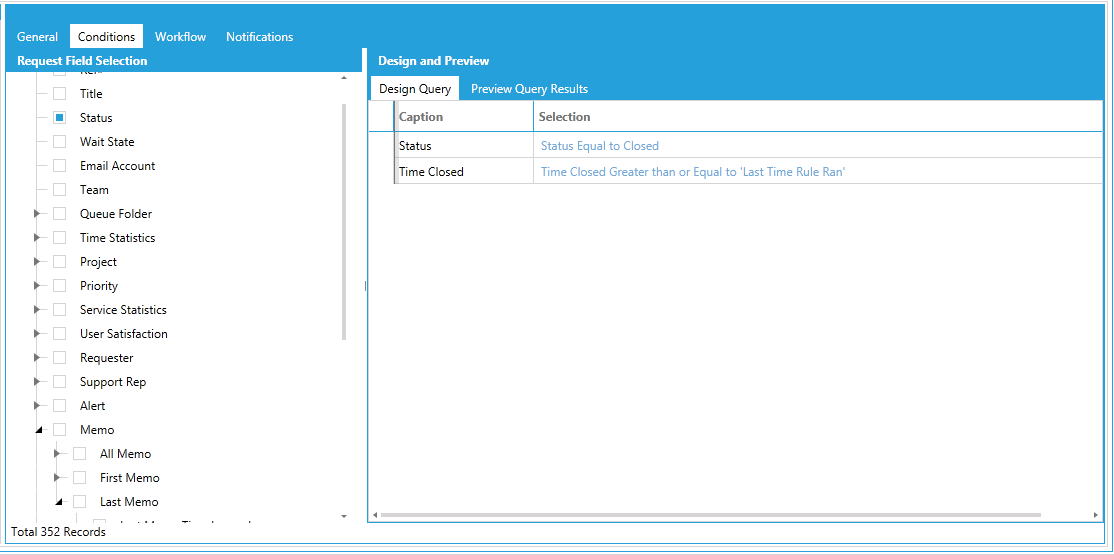Select the Status caption cell
Viewport: 1114px width, 555px height.
465,146
